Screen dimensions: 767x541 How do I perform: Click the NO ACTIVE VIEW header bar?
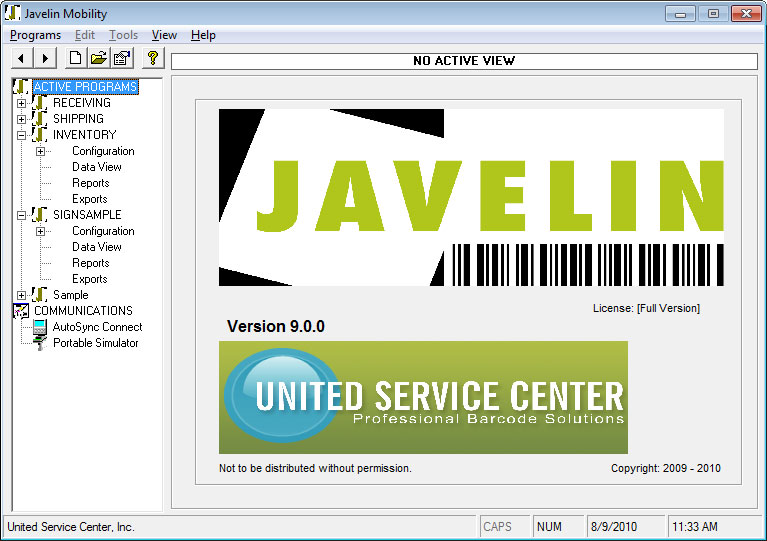(x=464, y=61)
